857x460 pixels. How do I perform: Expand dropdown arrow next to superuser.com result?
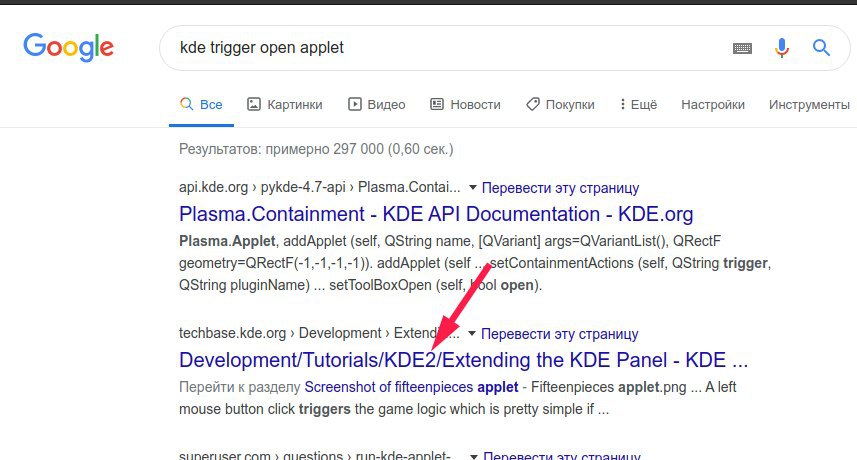[474, 456]
